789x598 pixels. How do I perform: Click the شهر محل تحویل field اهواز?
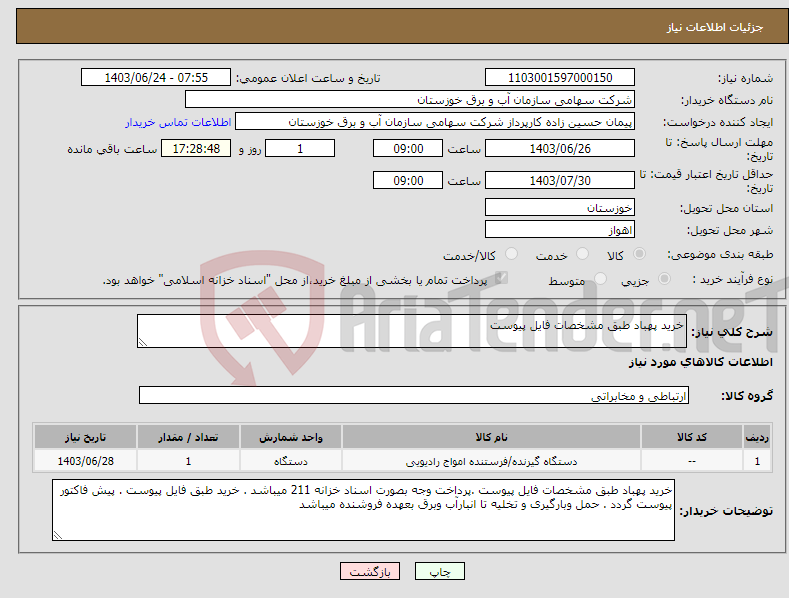click(560, 230)
